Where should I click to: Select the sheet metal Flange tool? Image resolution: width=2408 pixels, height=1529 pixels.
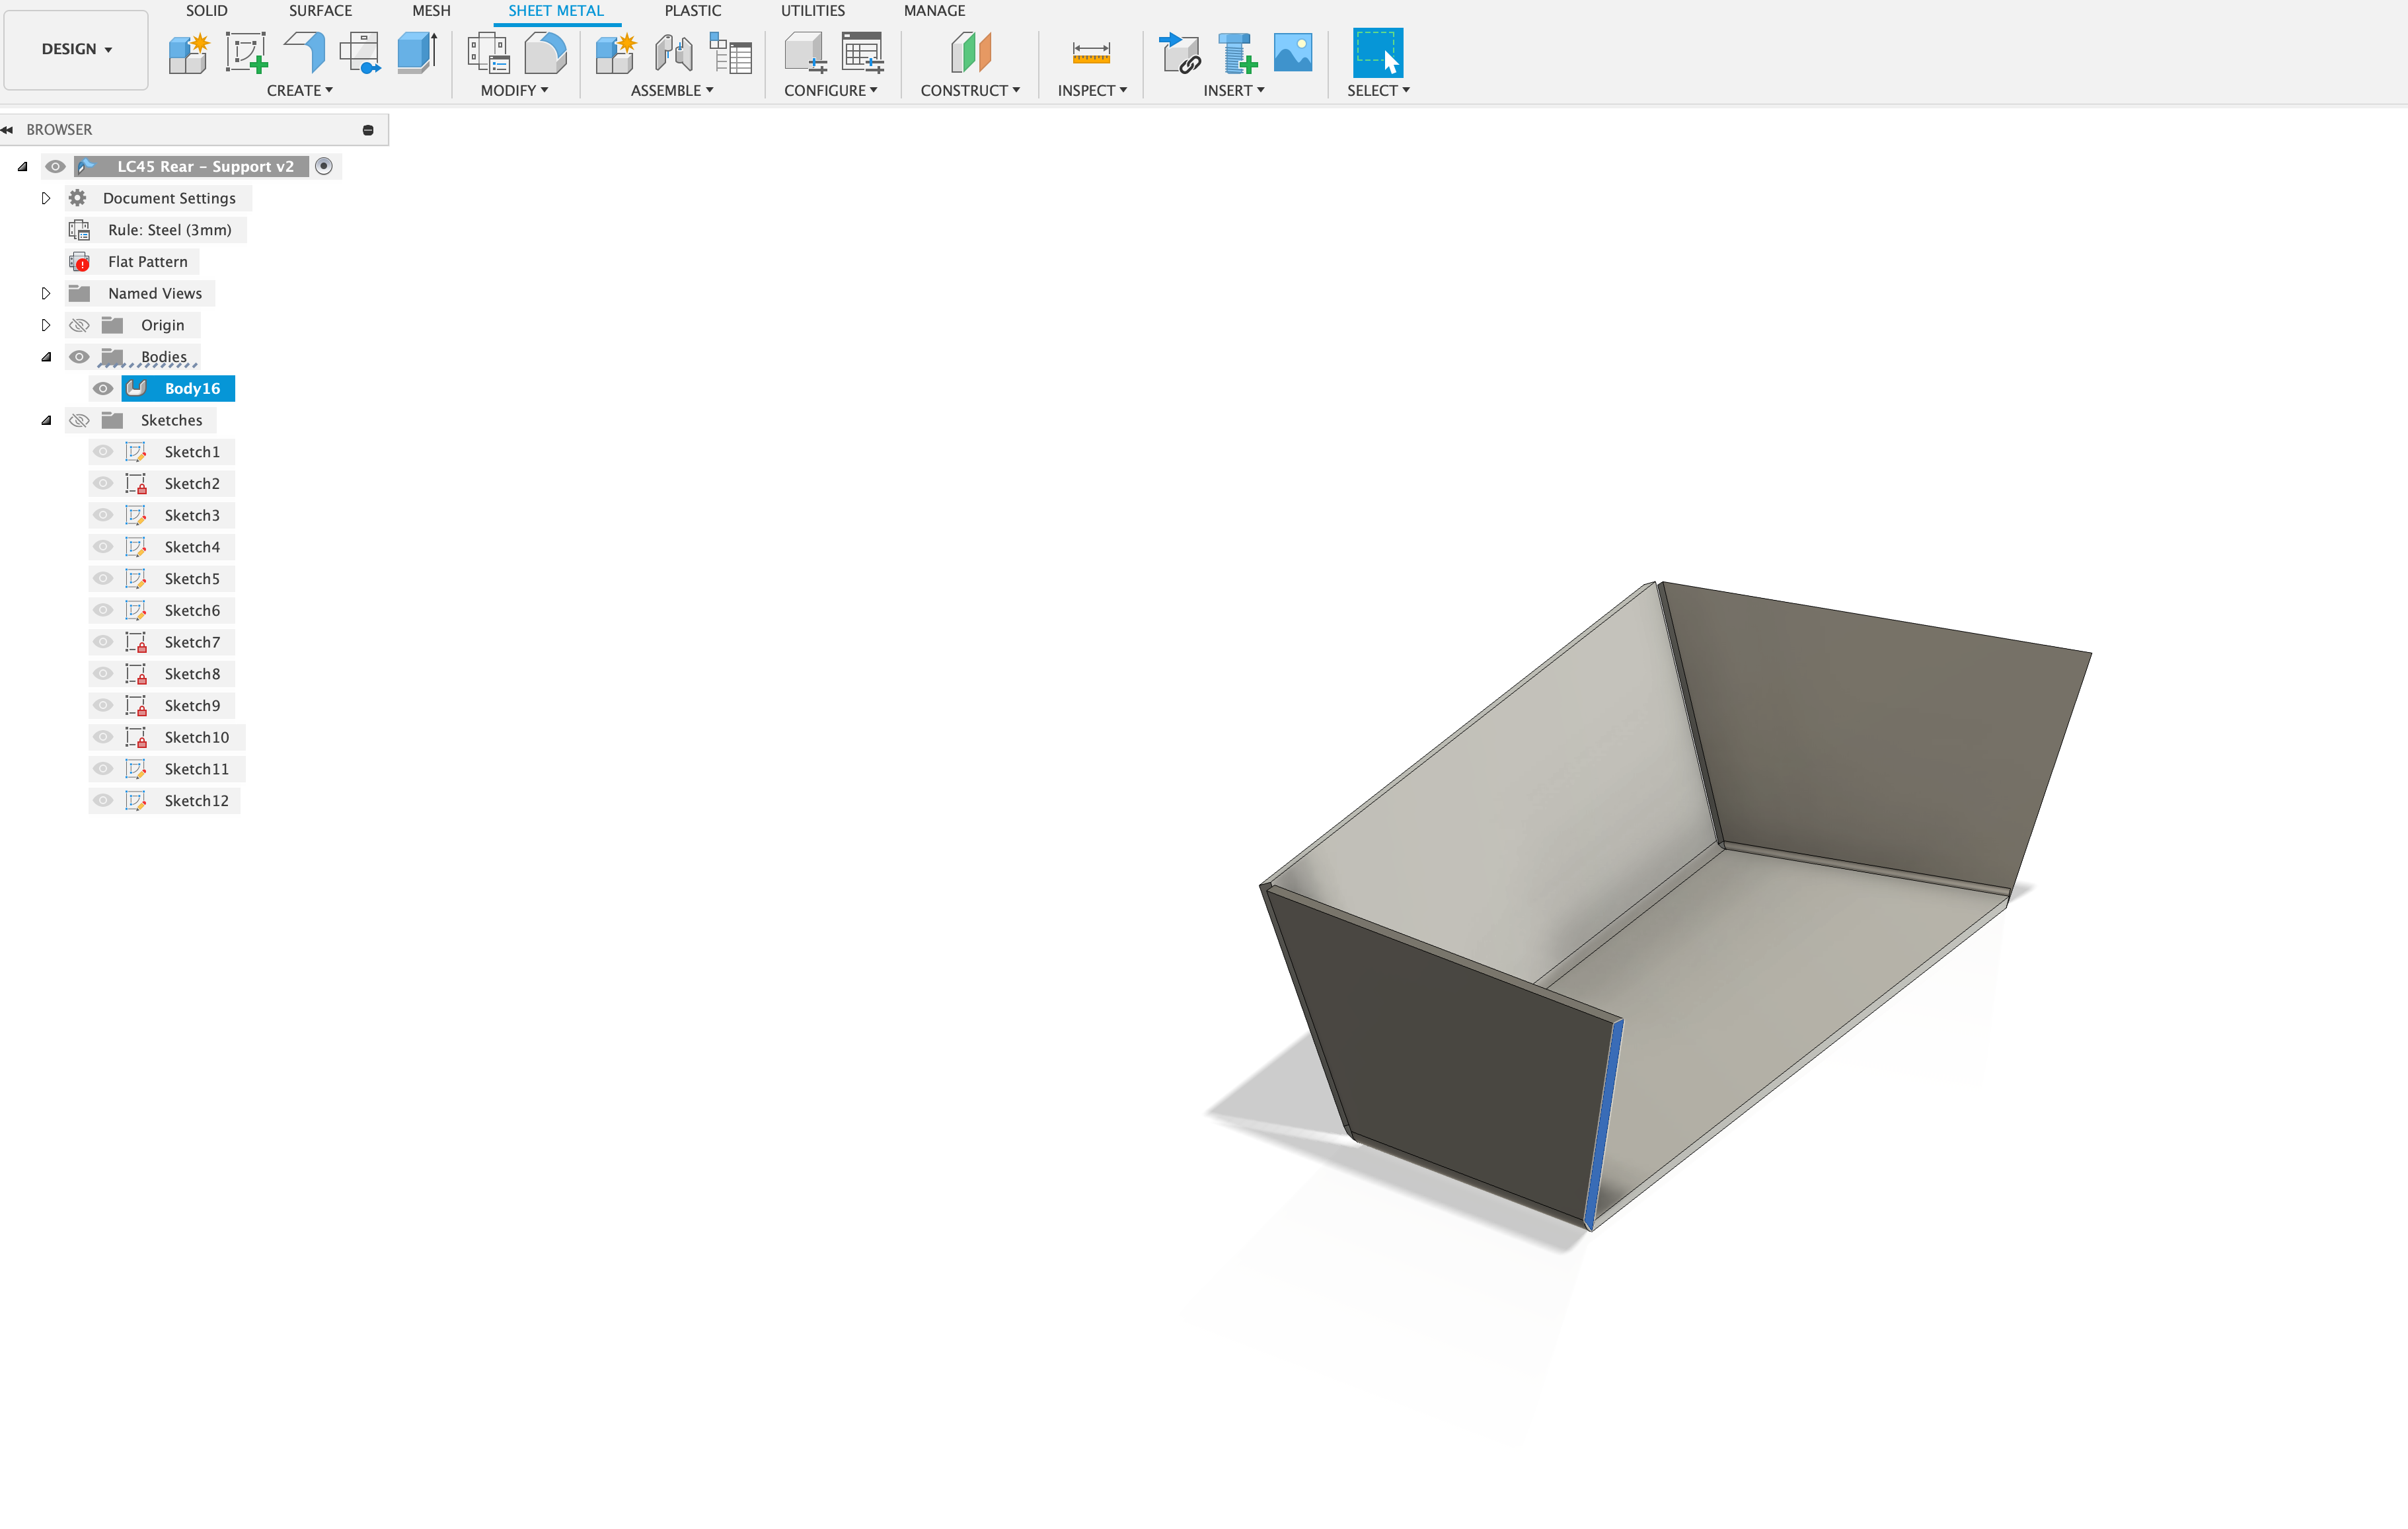pos(304,52)
